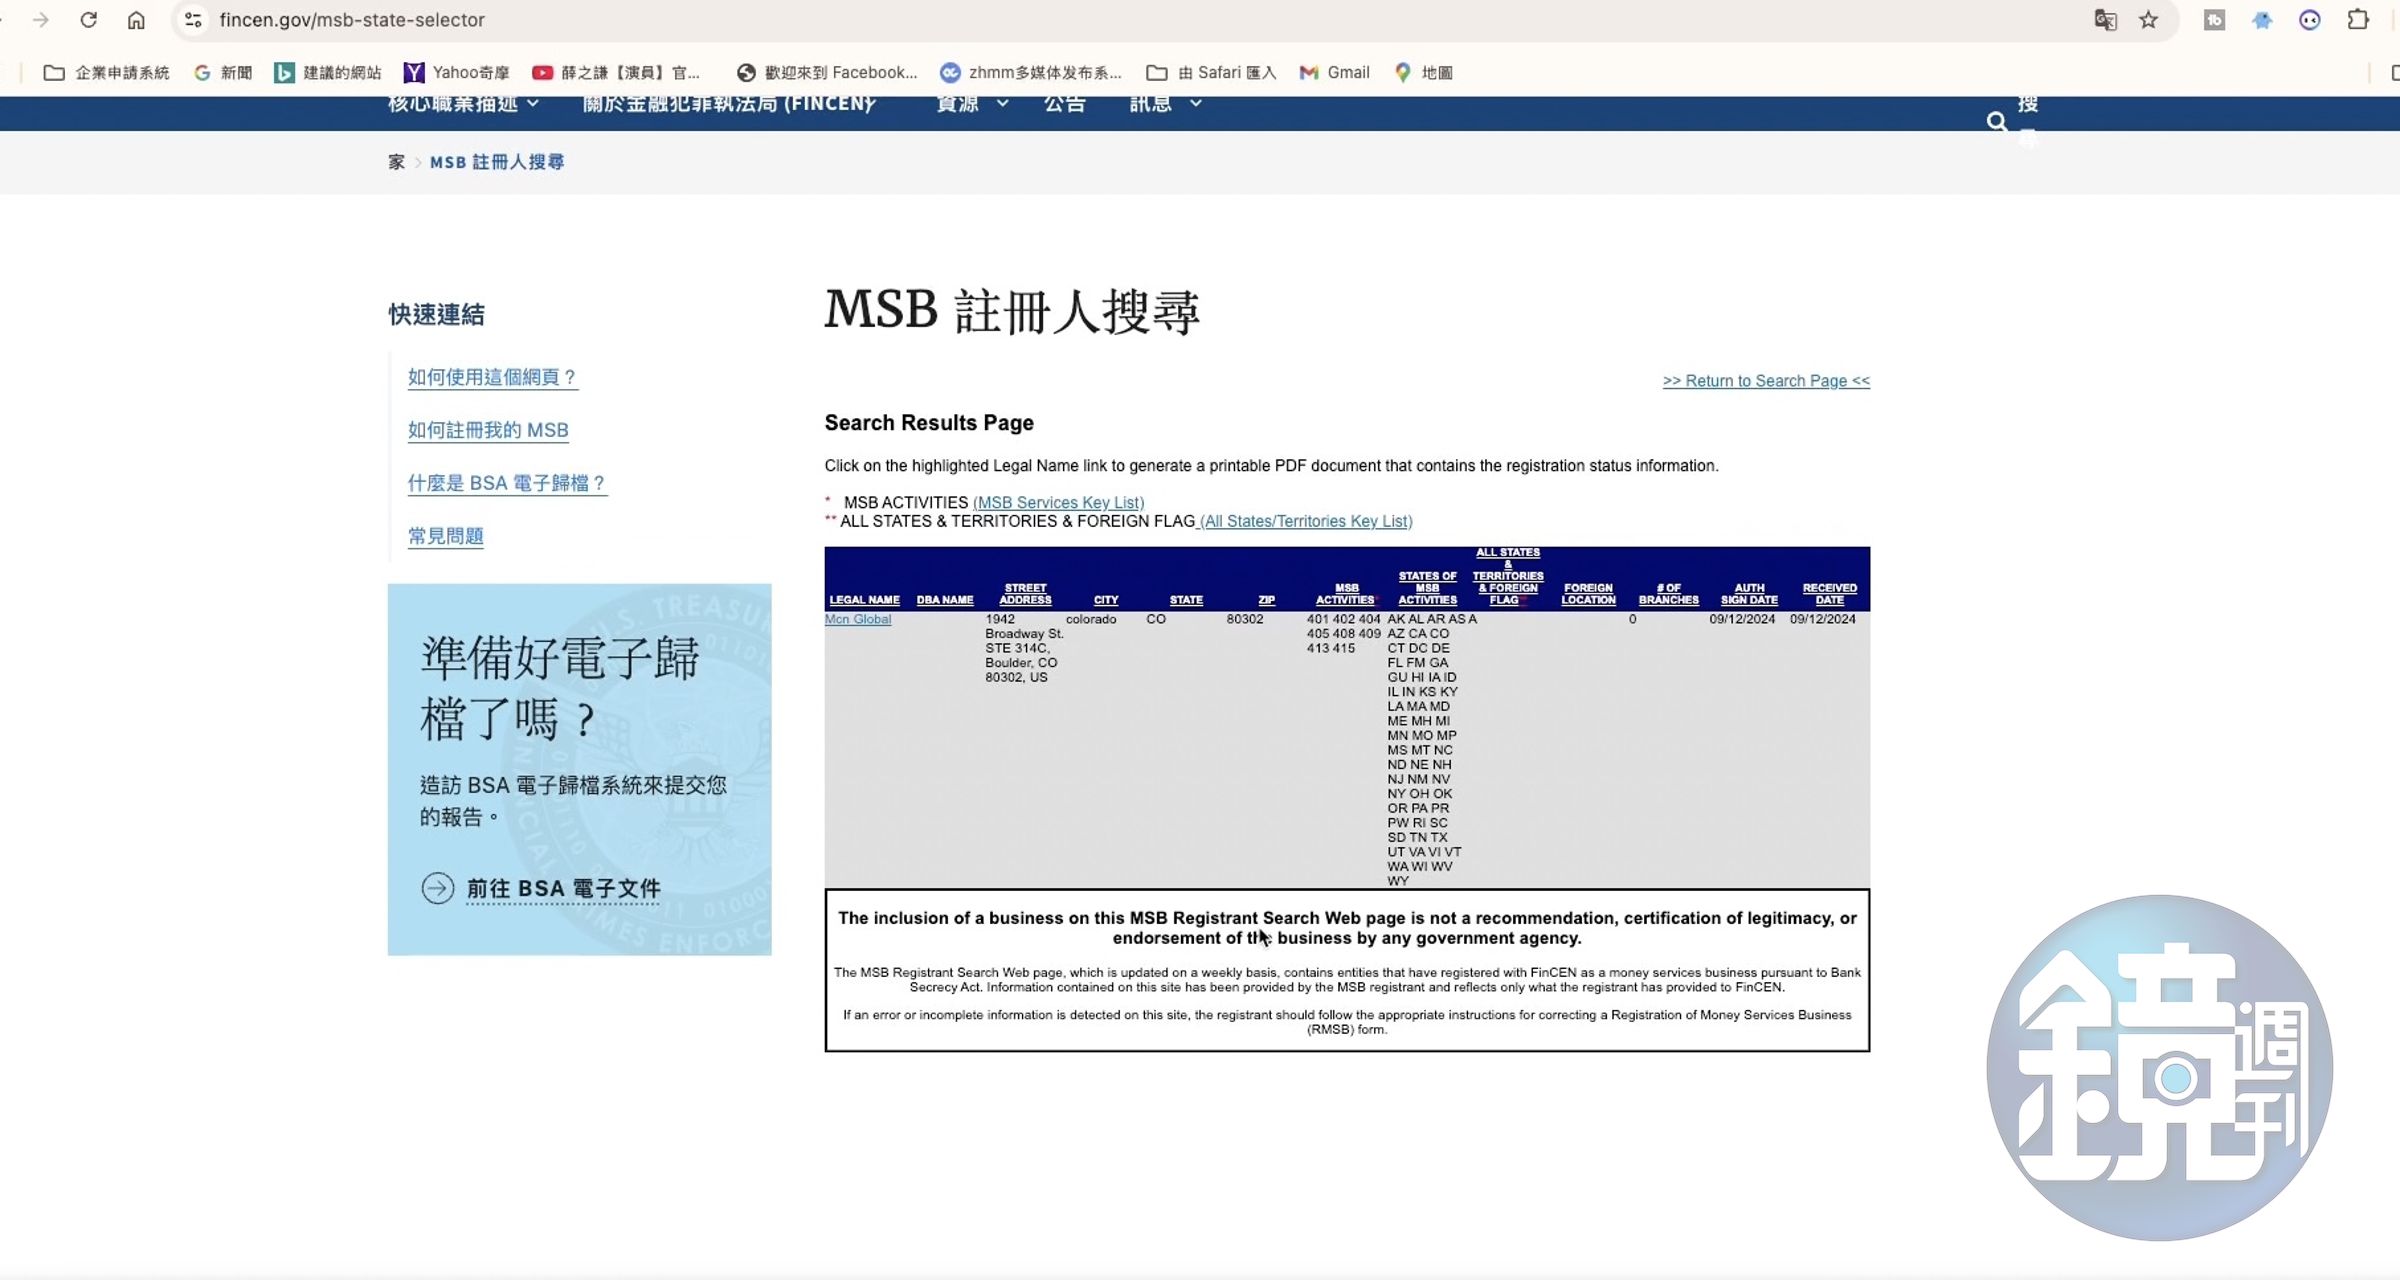
Task: Expand the 核心職業描述 navigation dropdown
Action: [464, 103]
